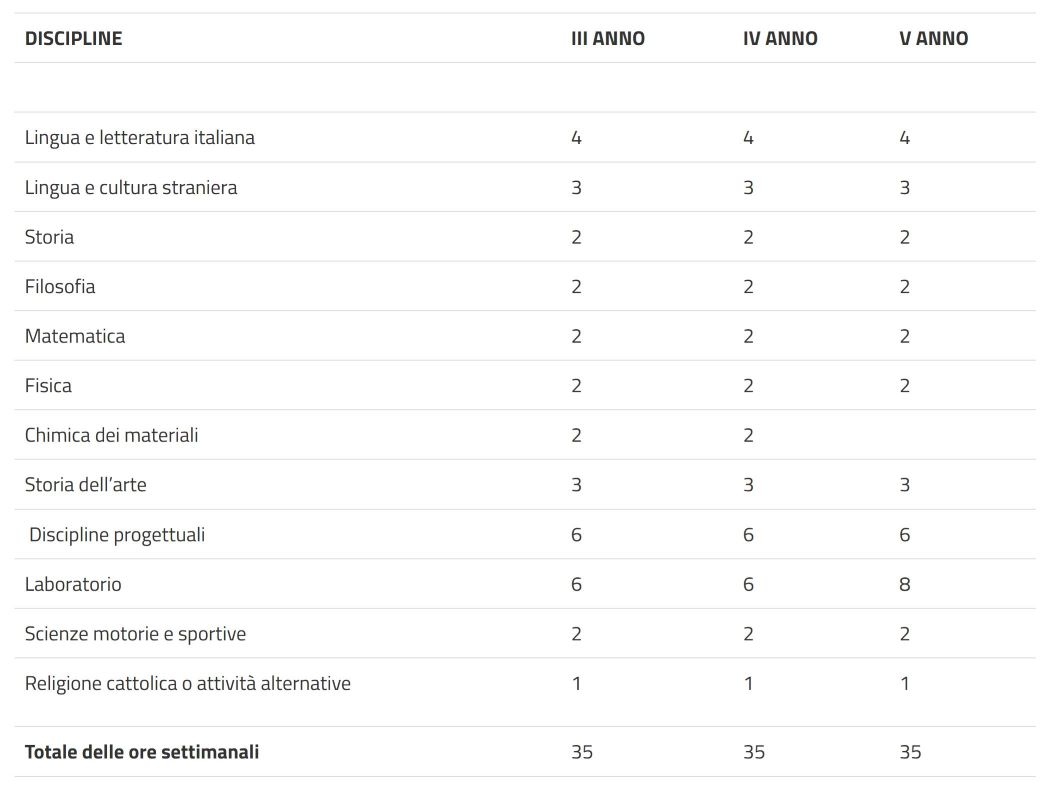Select the Laboratorio row label
The height and width of the screenshot is (785, 1042).
pyautogui.click(x=73, y=584)
